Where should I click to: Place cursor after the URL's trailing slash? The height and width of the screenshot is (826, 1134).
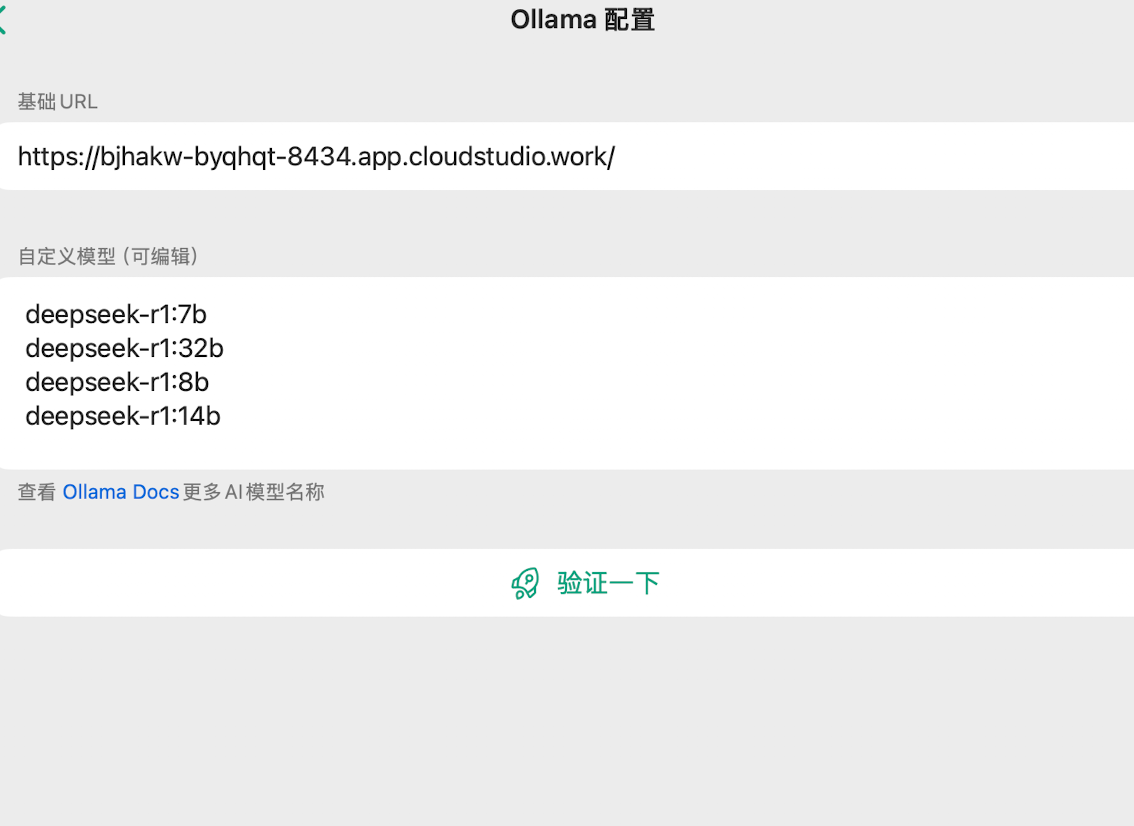[616, 156]
